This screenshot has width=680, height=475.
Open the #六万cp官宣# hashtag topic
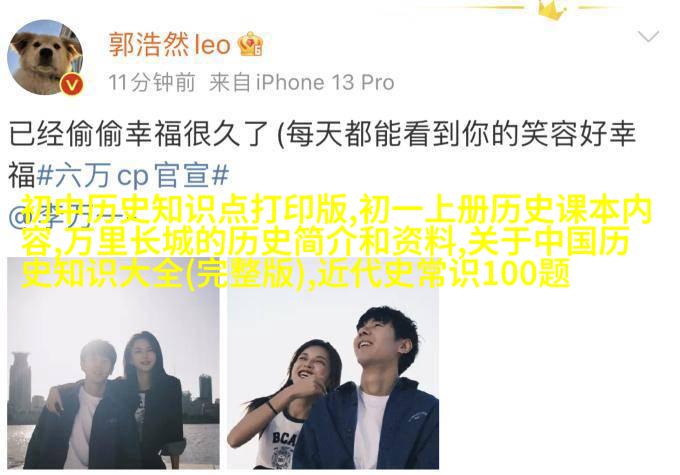tap(133, 175)
